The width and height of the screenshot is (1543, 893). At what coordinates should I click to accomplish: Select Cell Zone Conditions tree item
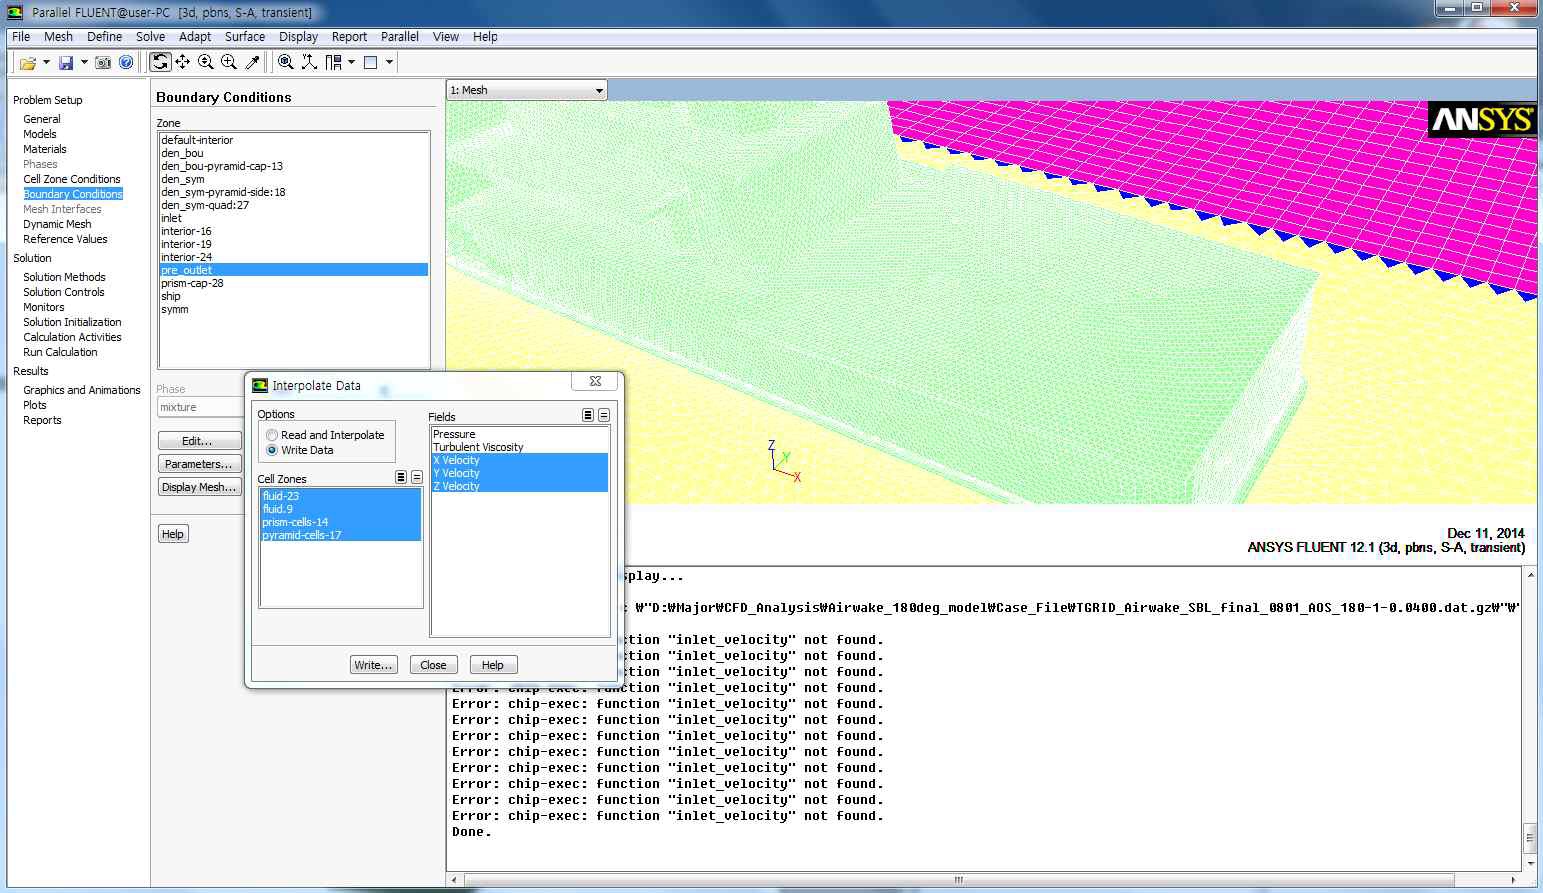tap(72, 179)
